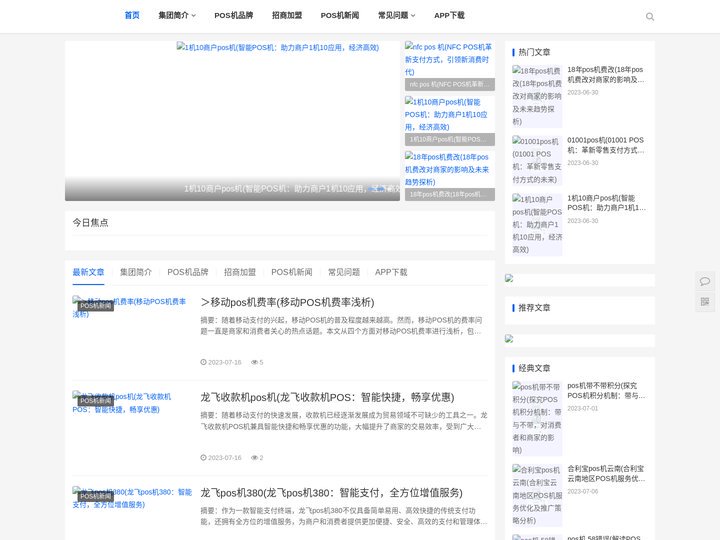This screenshot has height=540, width=720.
Task: Expand the 常见问题 dropdown in top navigation
Action: (397, 15)
